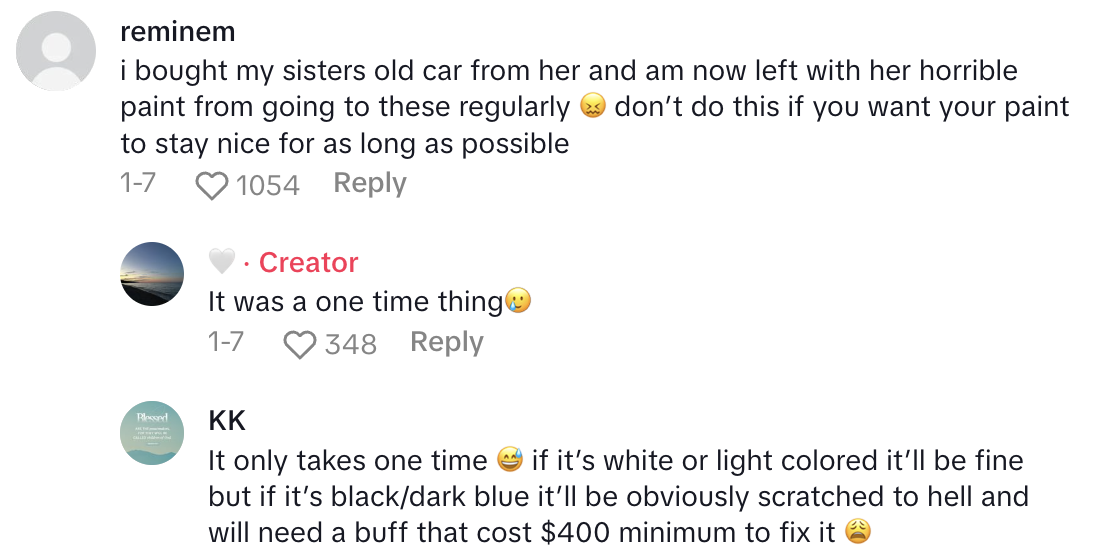Open reminem's default gray profile picture
This screenshot has width=1100, height=554.
pos(58,52)
